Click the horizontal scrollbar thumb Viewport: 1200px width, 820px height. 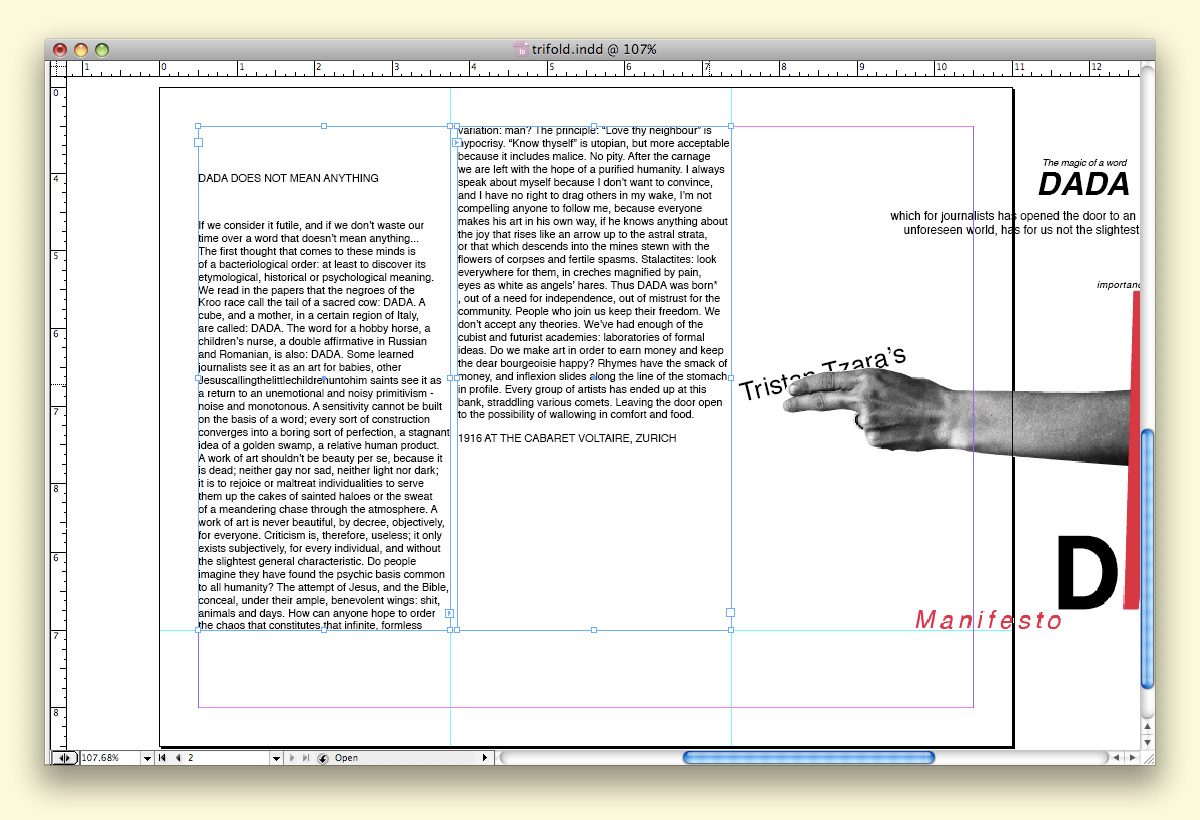808,758
